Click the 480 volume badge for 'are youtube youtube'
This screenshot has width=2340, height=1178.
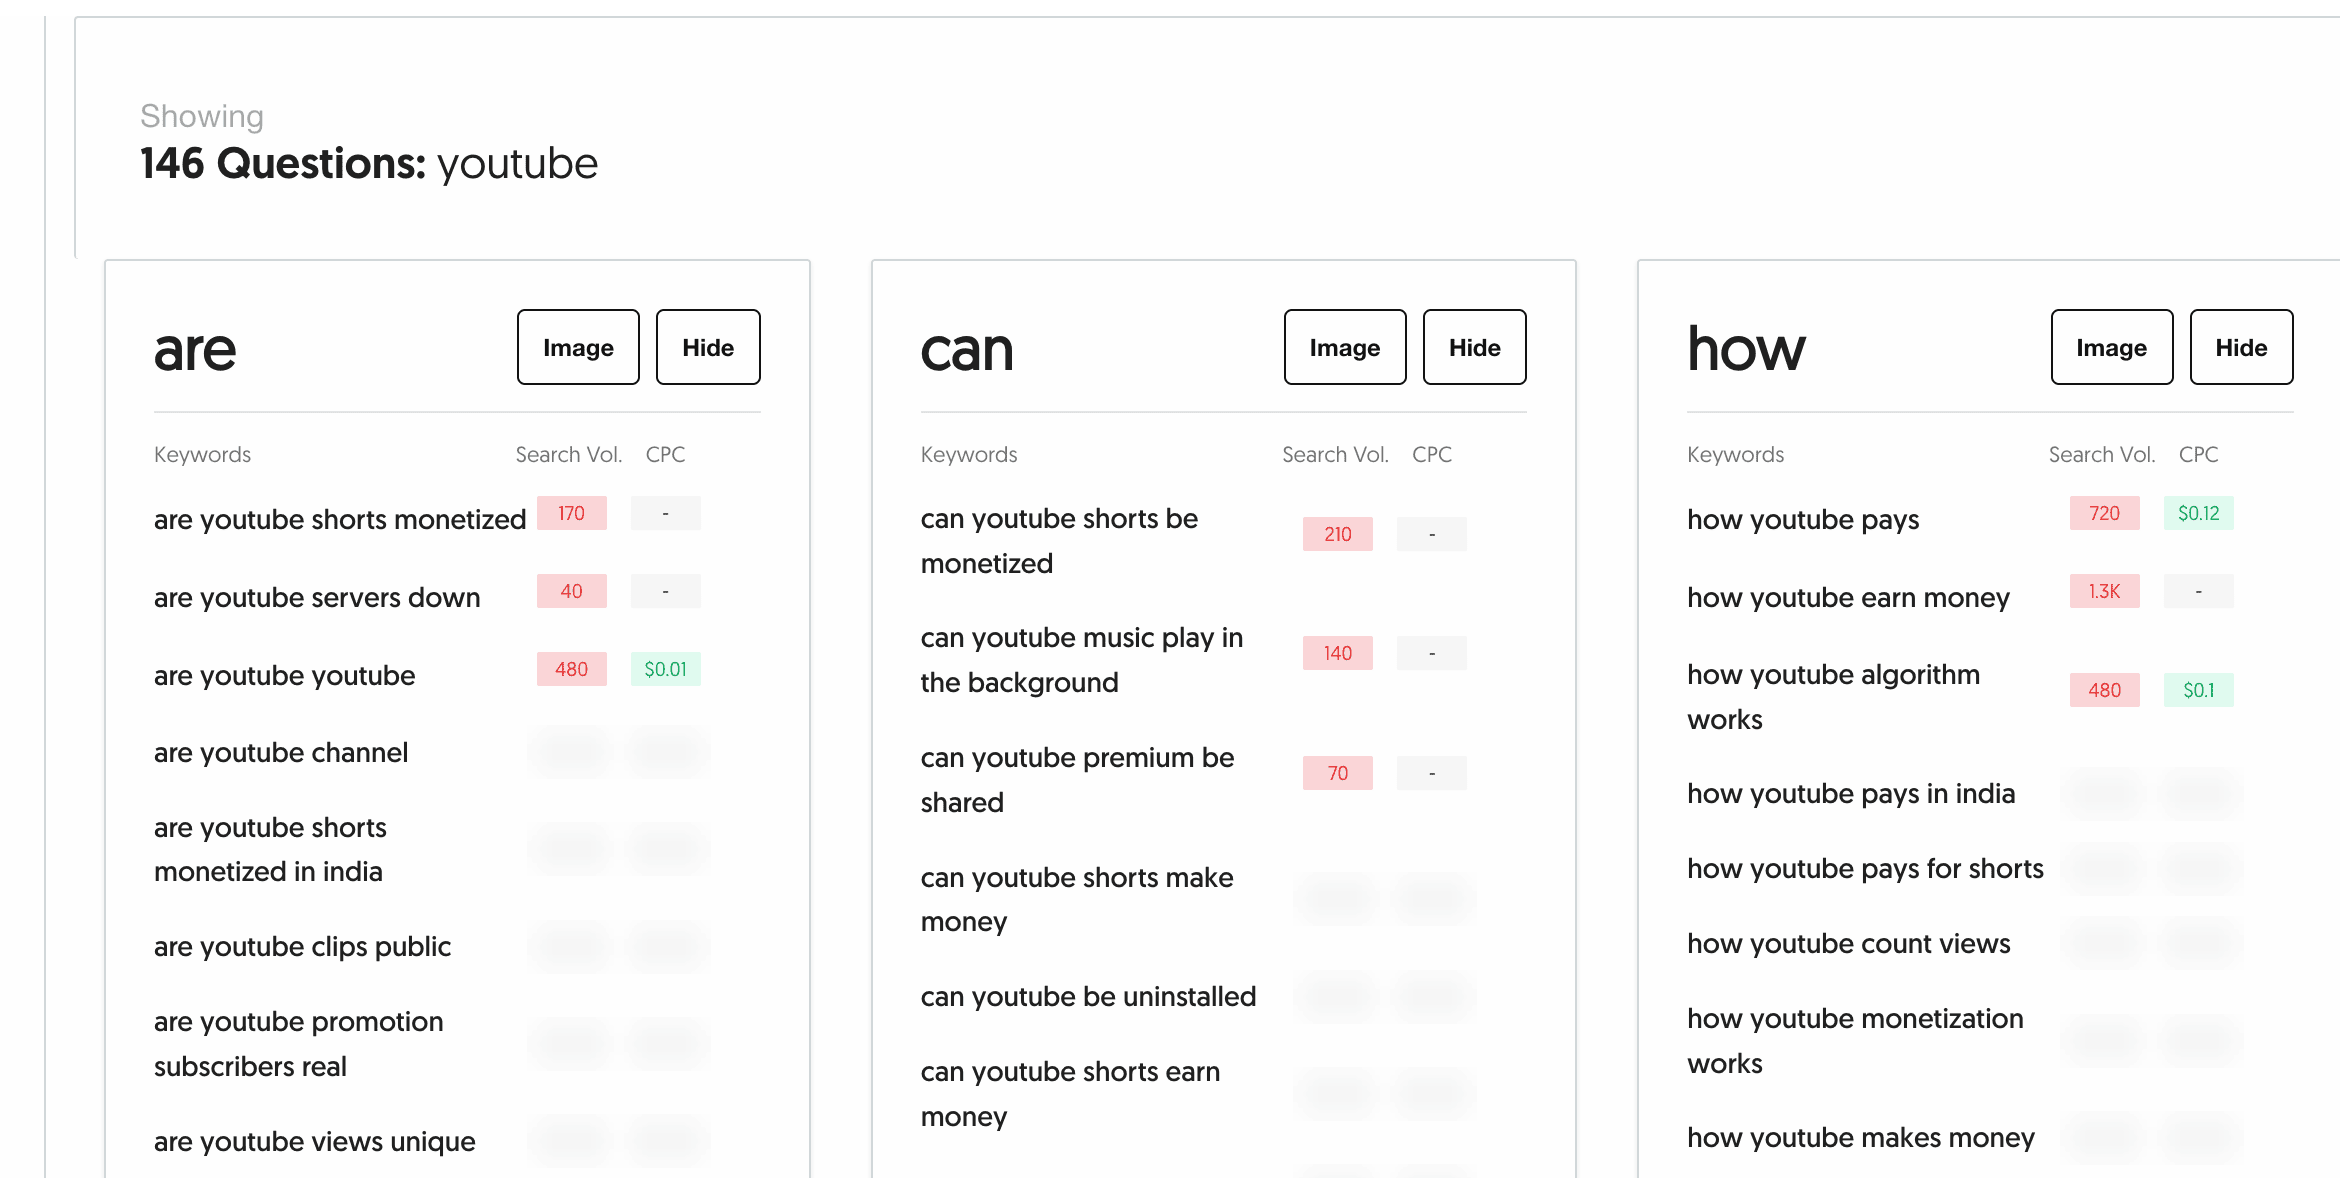coord(571,669)
